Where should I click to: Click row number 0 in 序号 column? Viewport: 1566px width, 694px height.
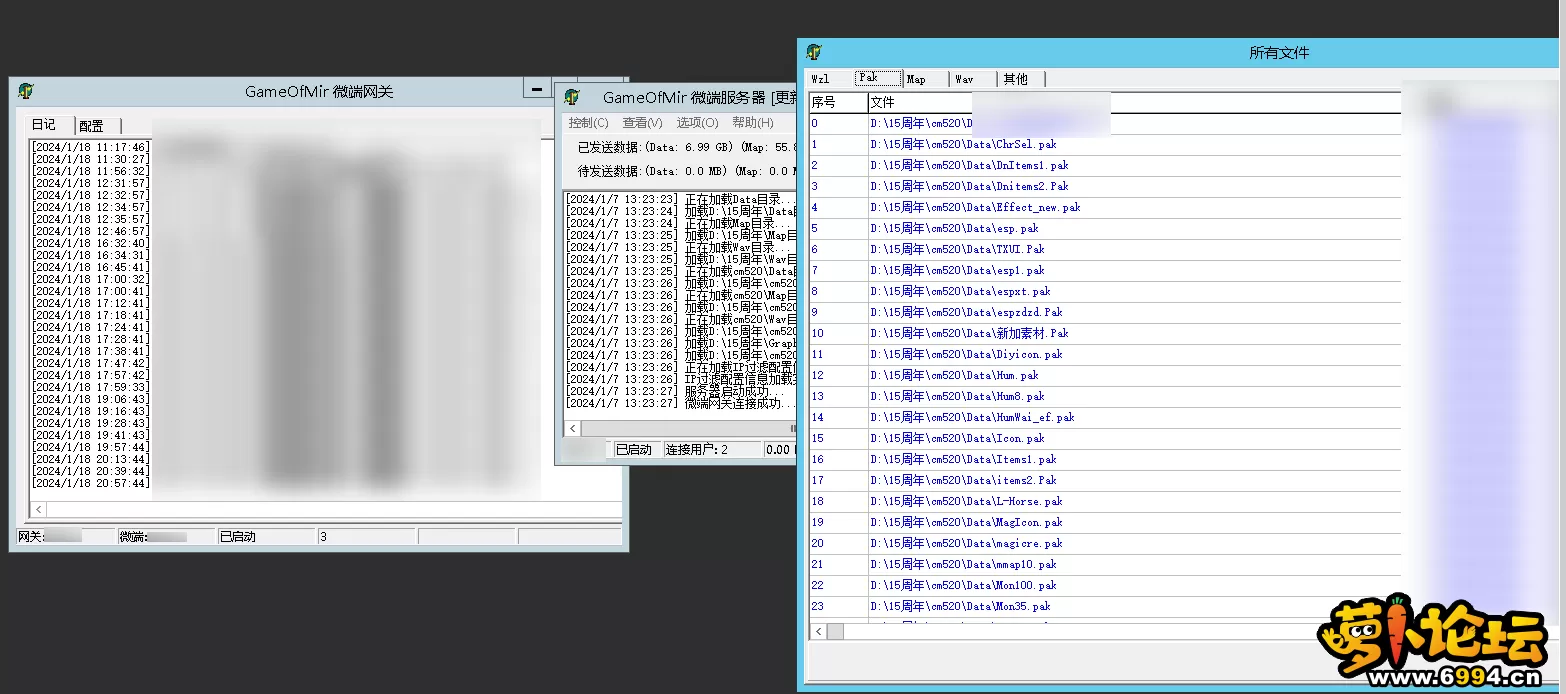point(838,124)
